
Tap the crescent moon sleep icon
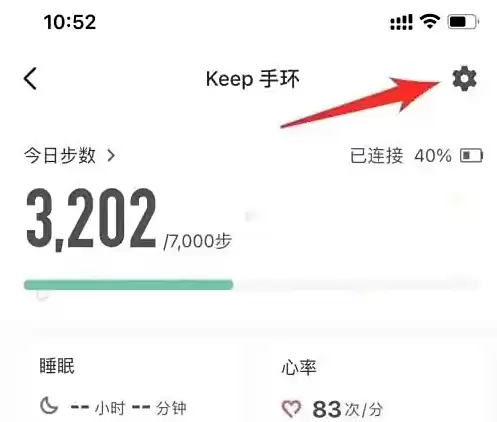(49, 406)
